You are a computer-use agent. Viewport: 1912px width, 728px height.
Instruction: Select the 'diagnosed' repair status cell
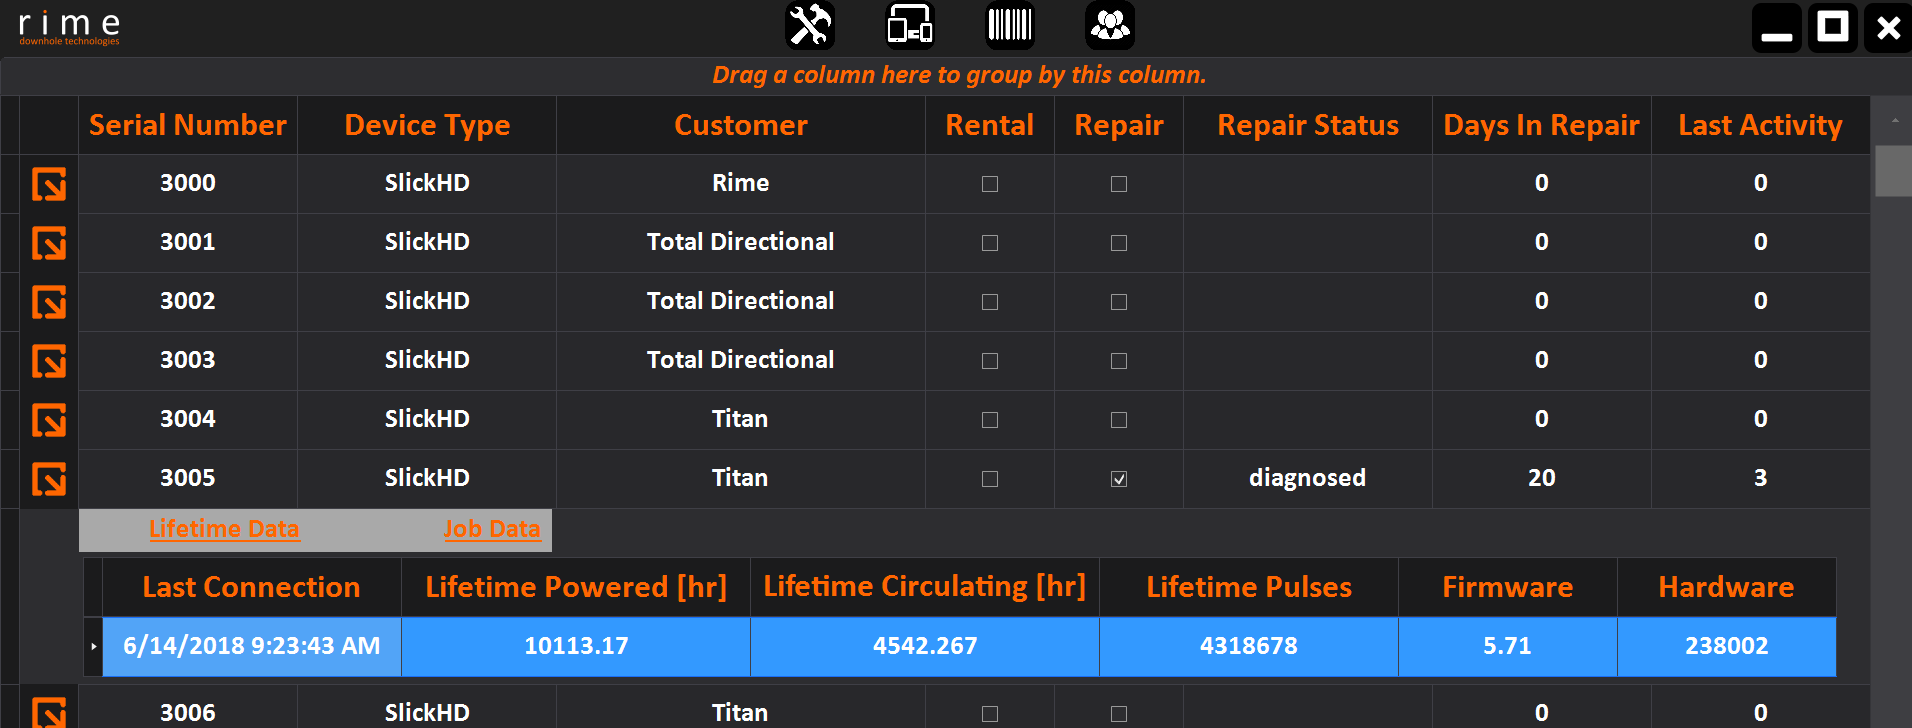[1308, 479]
